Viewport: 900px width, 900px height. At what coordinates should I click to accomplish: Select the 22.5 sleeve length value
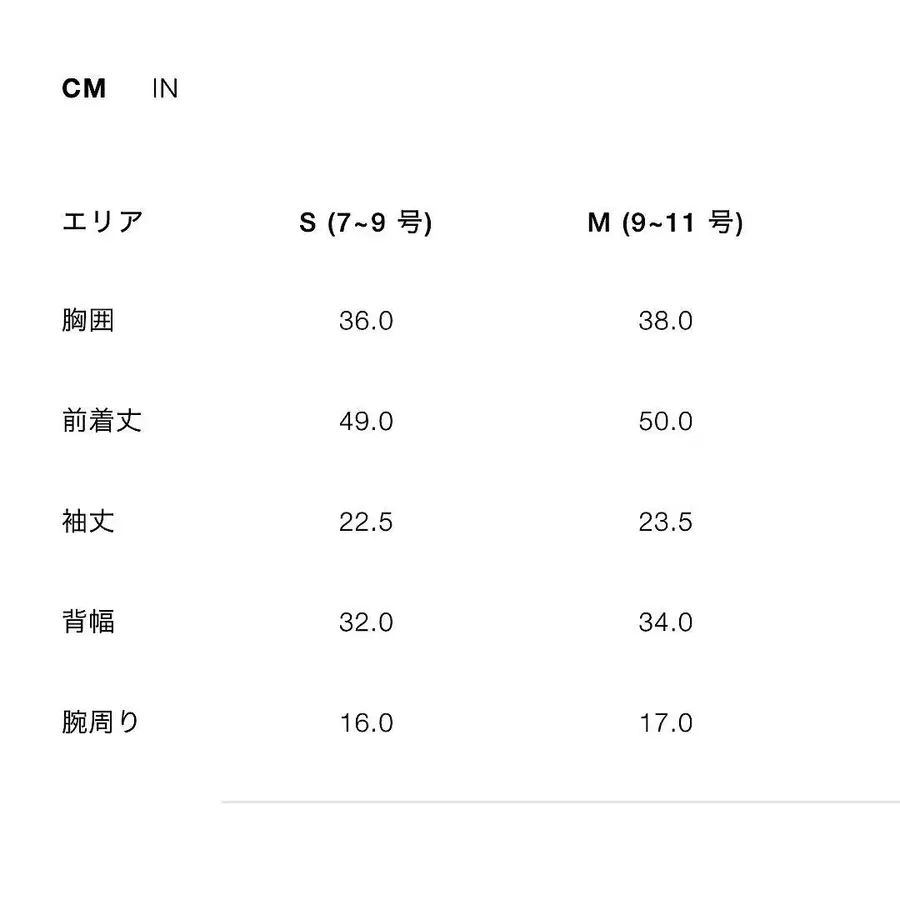coord(366,522)
